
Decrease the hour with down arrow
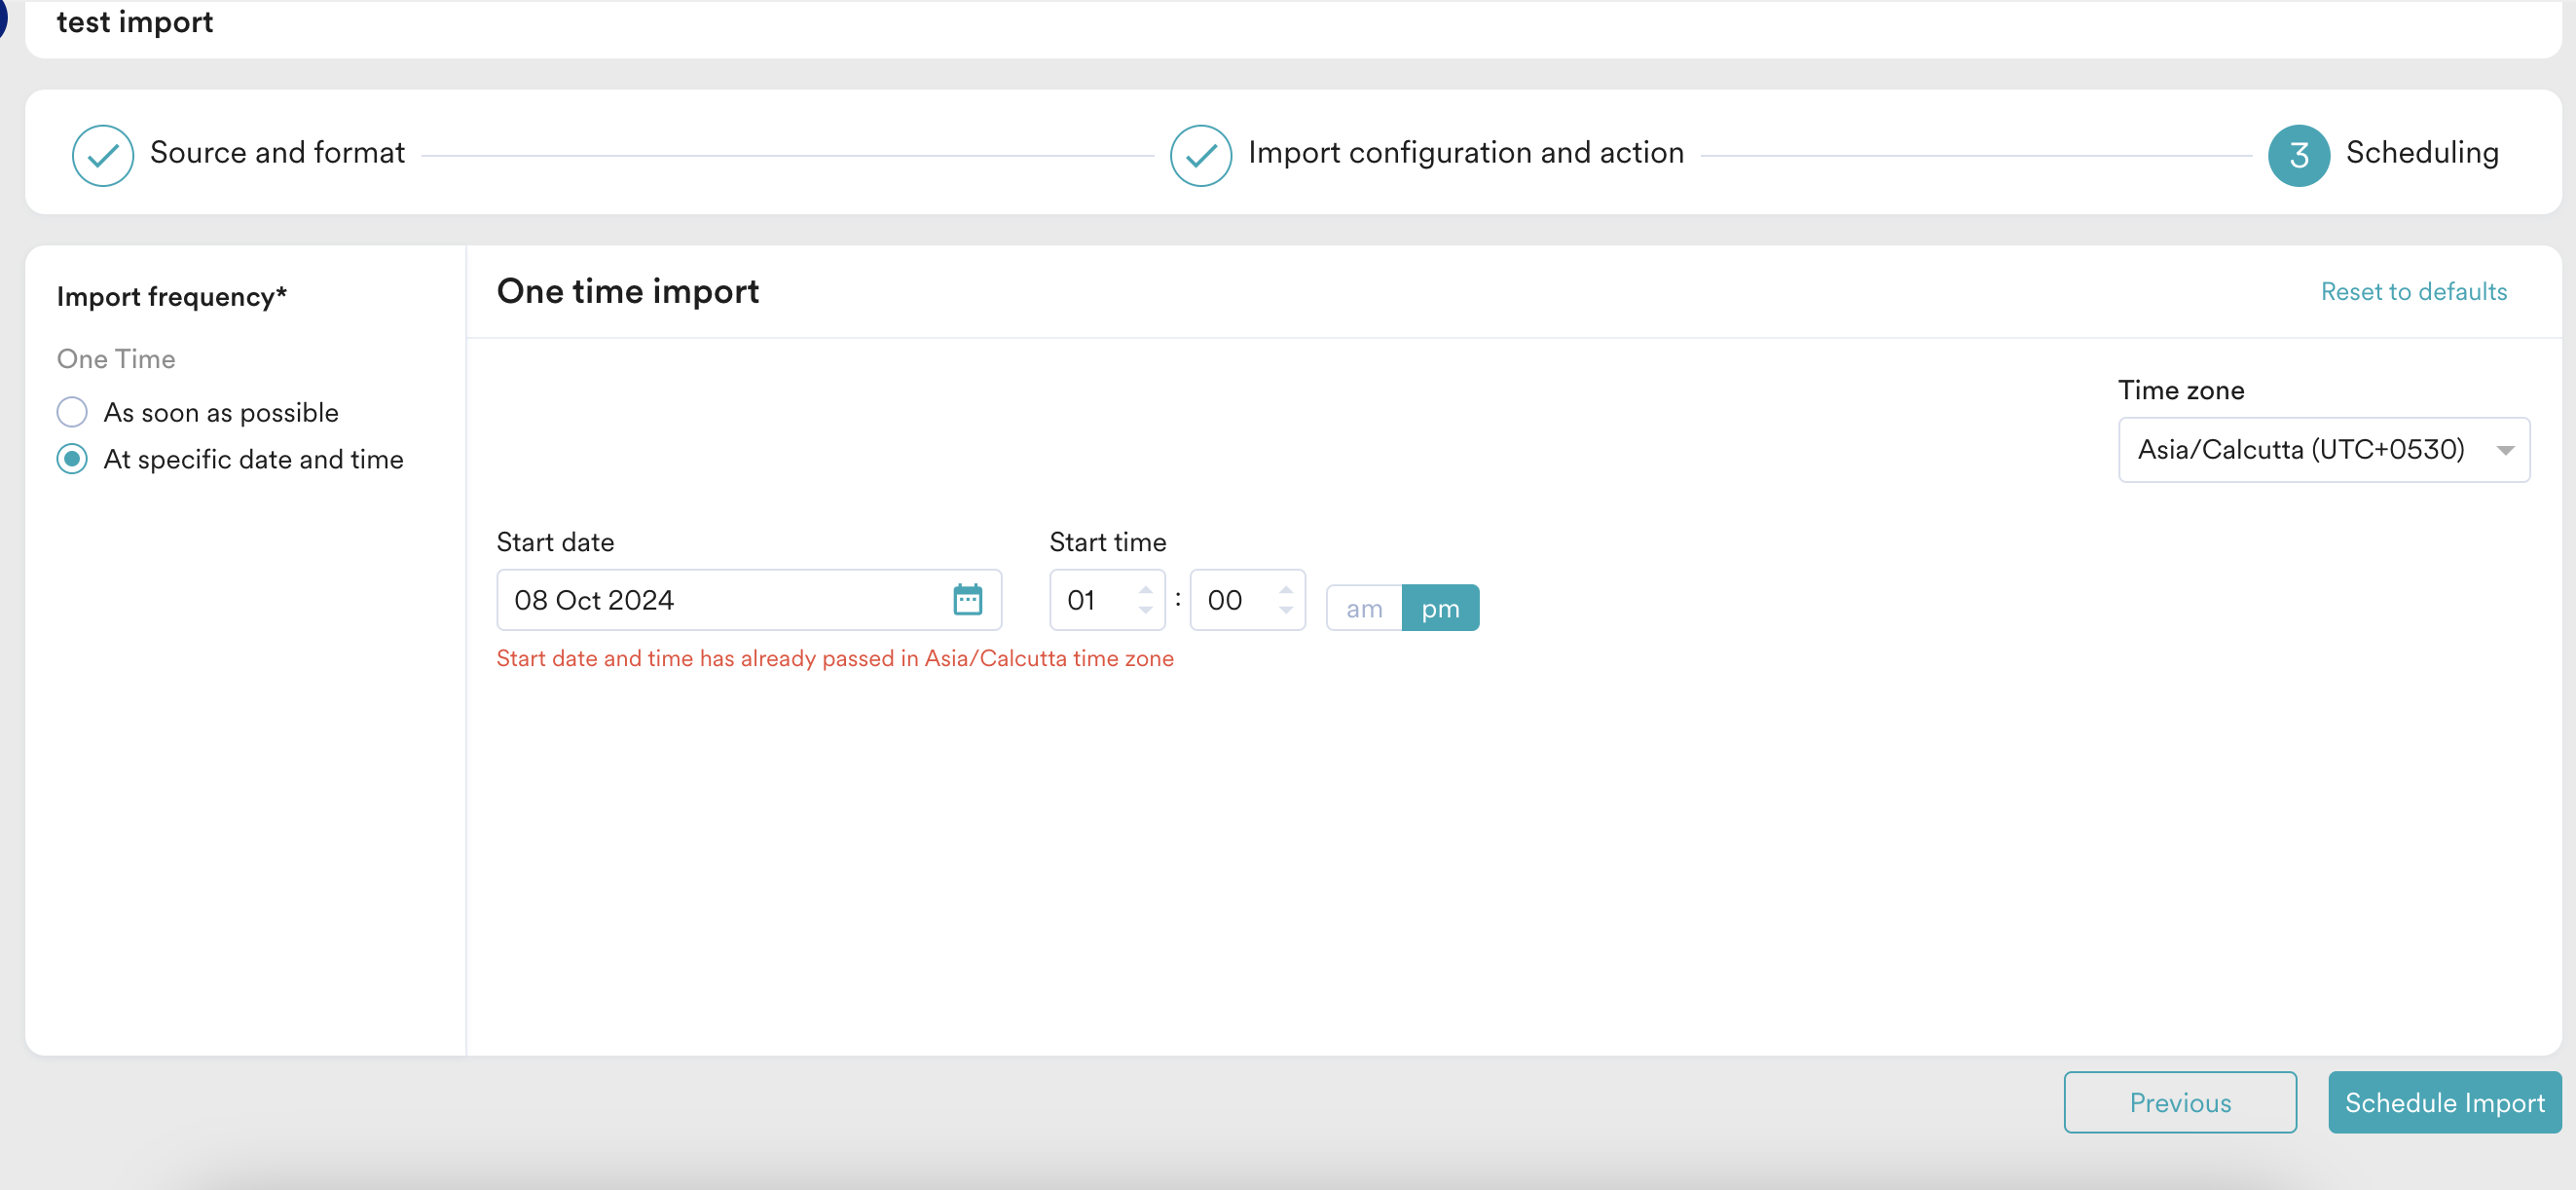coord(1145,611)
